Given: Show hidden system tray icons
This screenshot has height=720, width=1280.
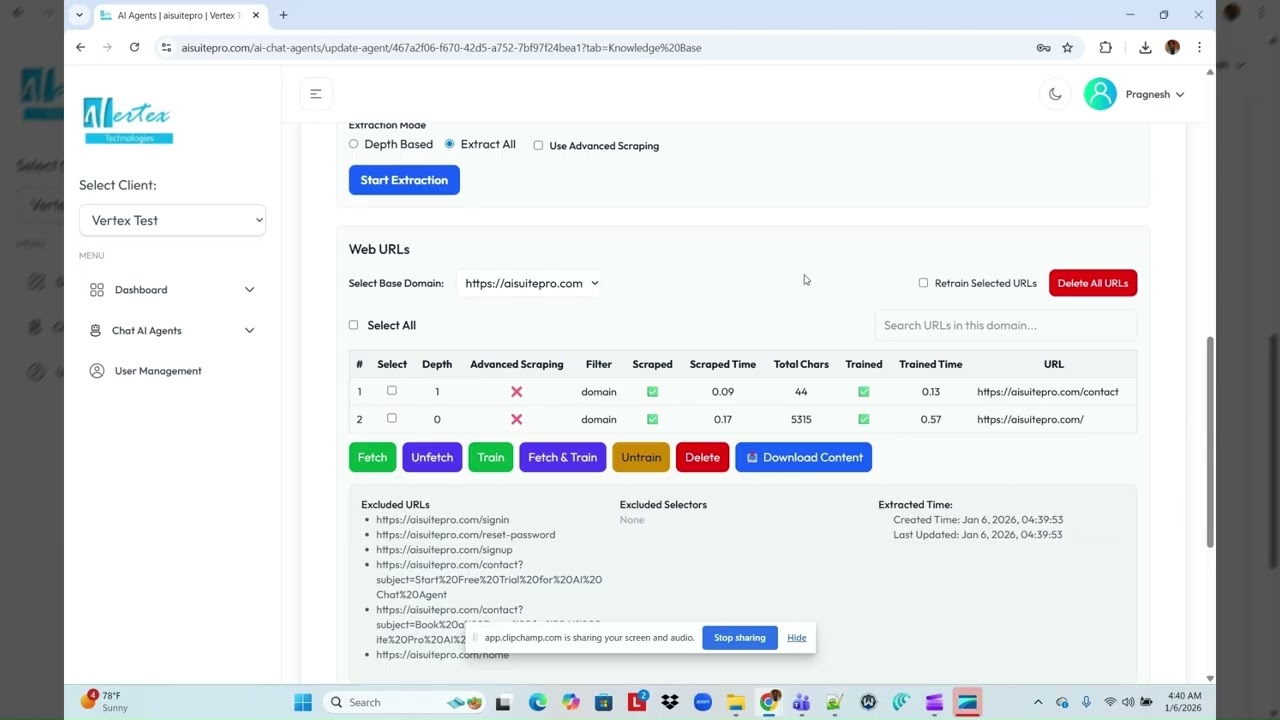Looking at the screenshot, I should pos(1037,702).
